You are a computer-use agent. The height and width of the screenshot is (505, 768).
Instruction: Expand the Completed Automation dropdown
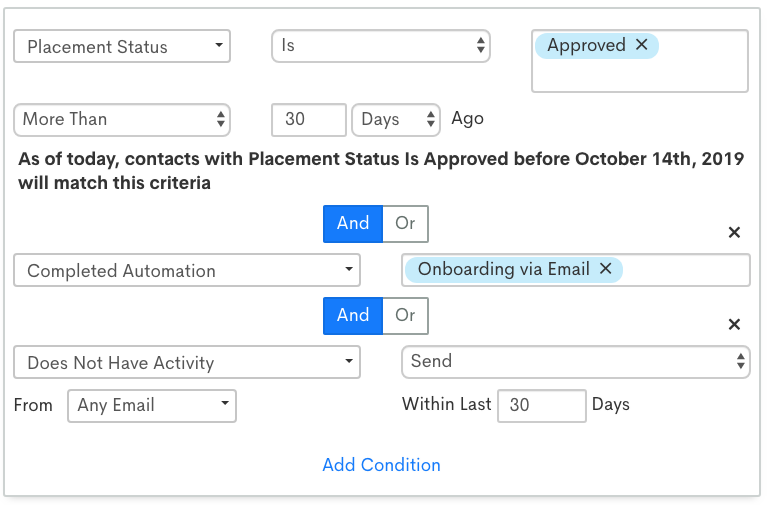[x=187, y=270]
